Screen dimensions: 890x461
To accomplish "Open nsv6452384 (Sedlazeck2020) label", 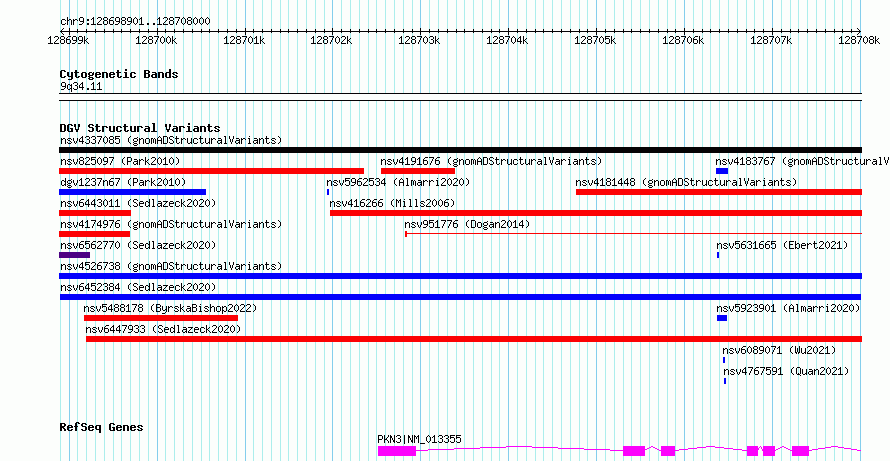I will click(138, 287).
